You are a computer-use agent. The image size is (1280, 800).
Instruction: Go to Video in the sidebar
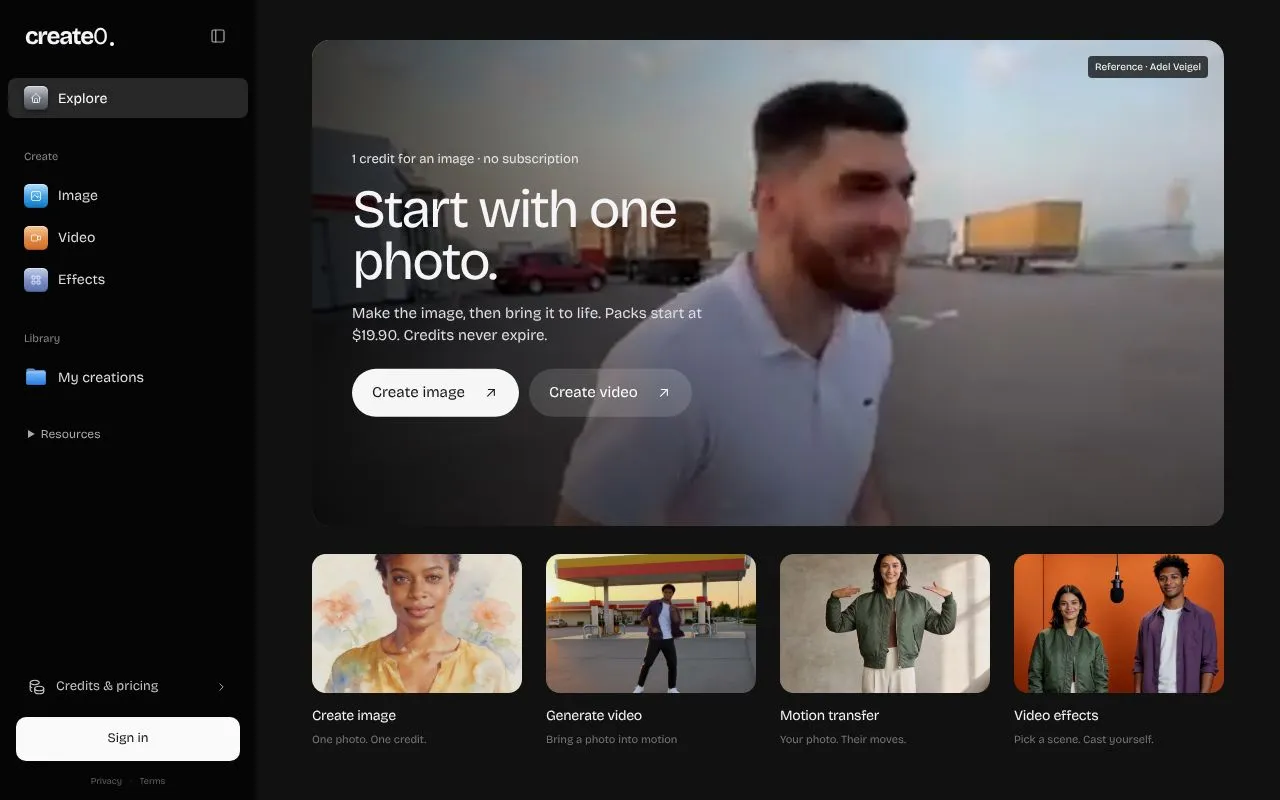coord(128,238)
